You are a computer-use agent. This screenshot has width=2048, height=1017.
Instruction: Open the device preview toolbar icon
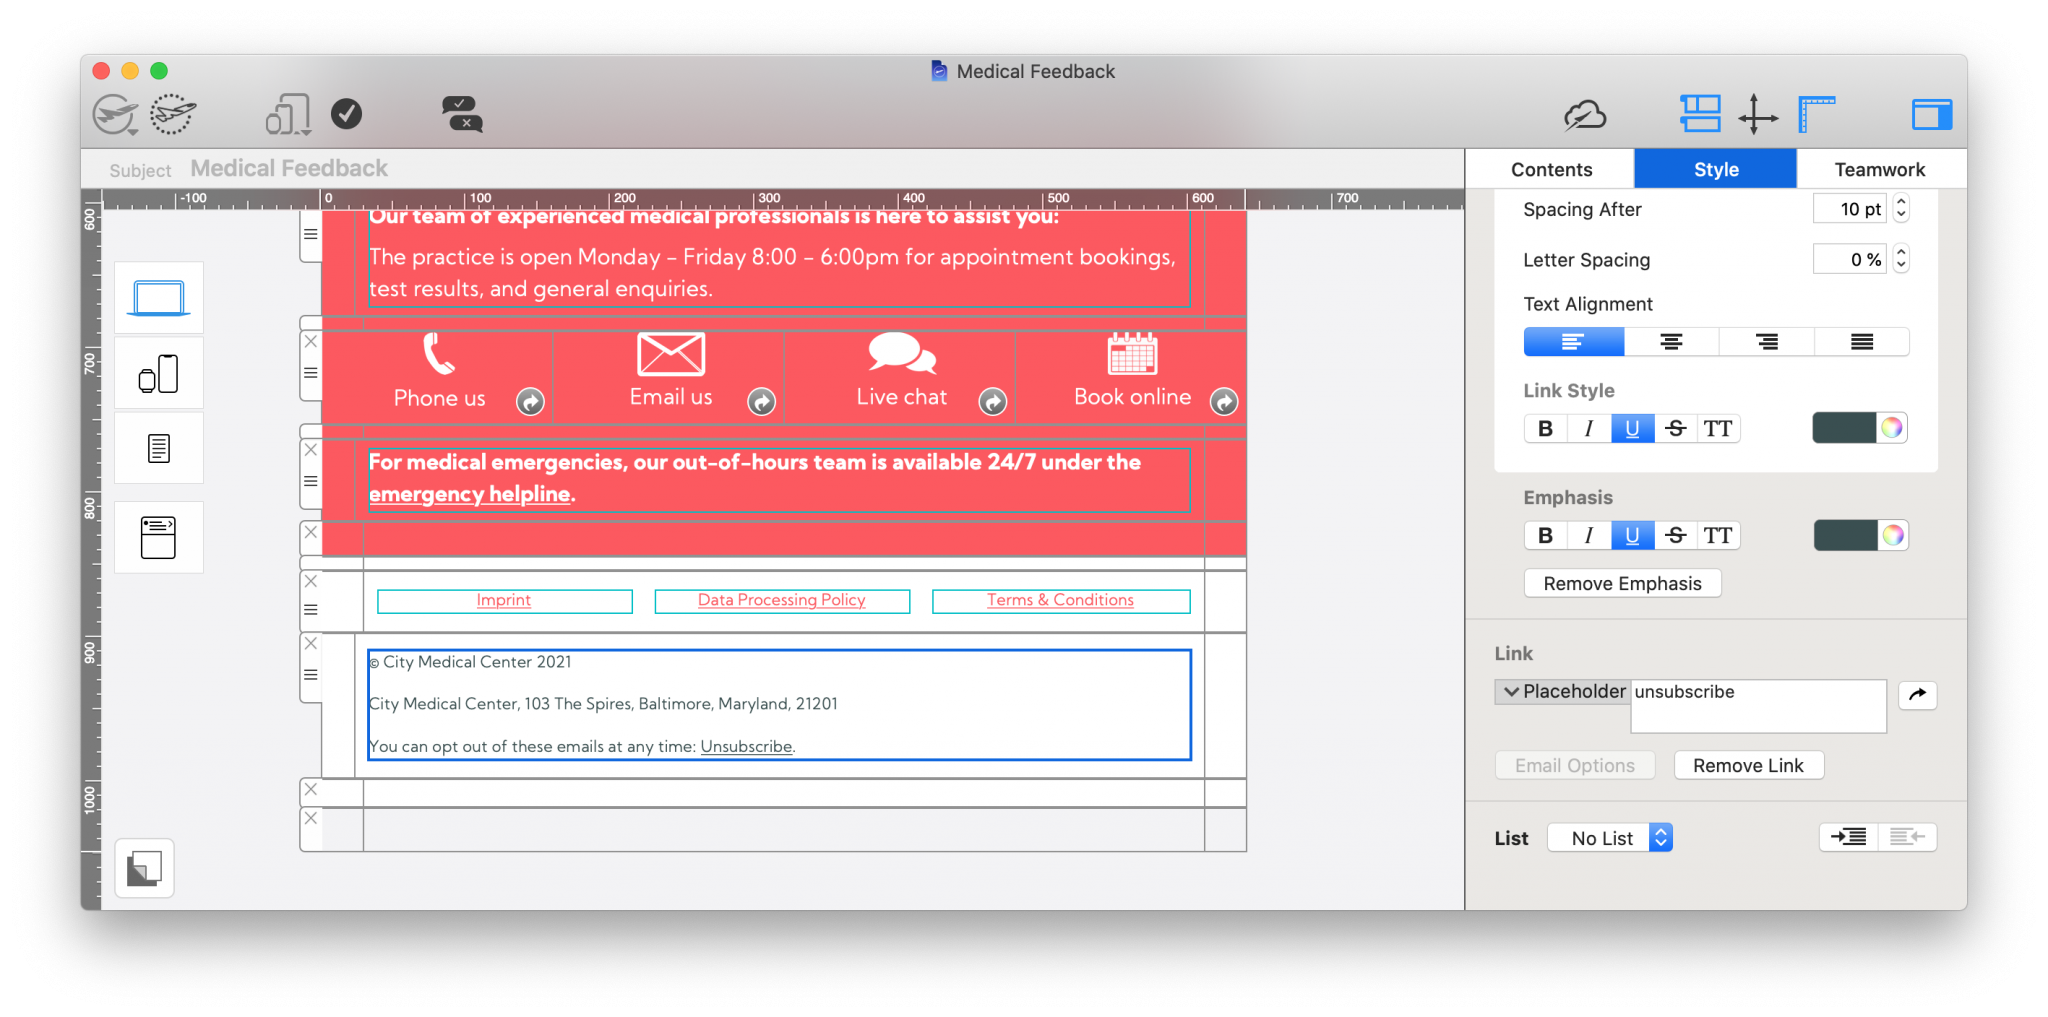pos(288,114)
